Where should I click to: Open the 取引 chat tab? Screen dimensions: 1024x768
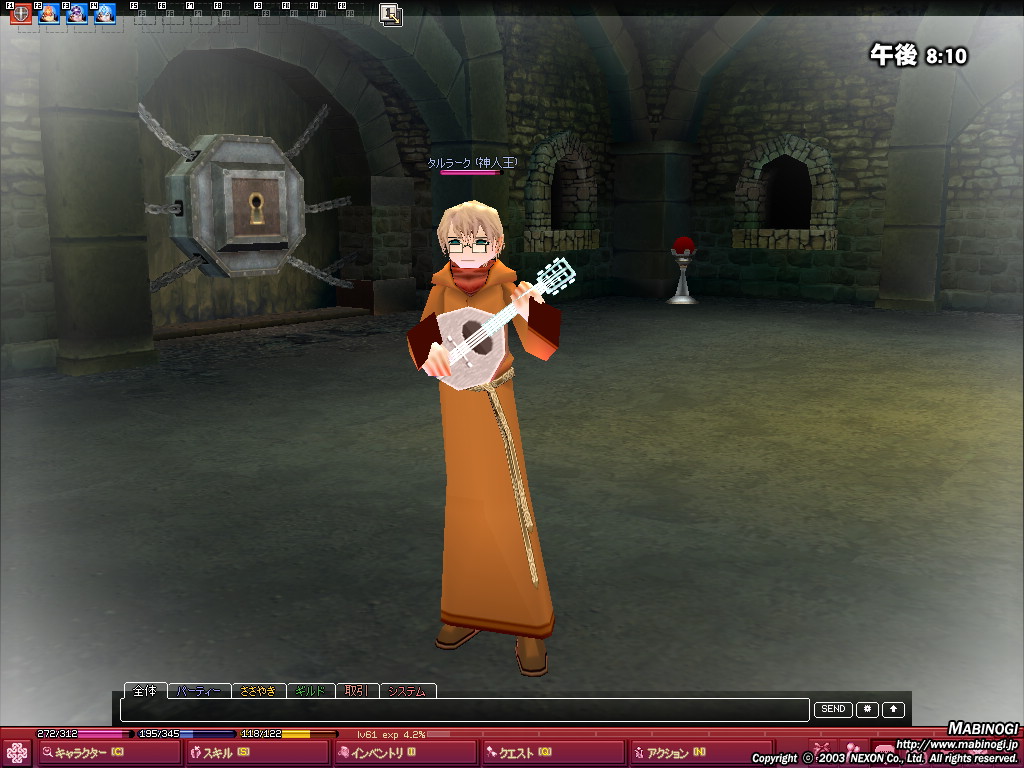click(356, 691)
